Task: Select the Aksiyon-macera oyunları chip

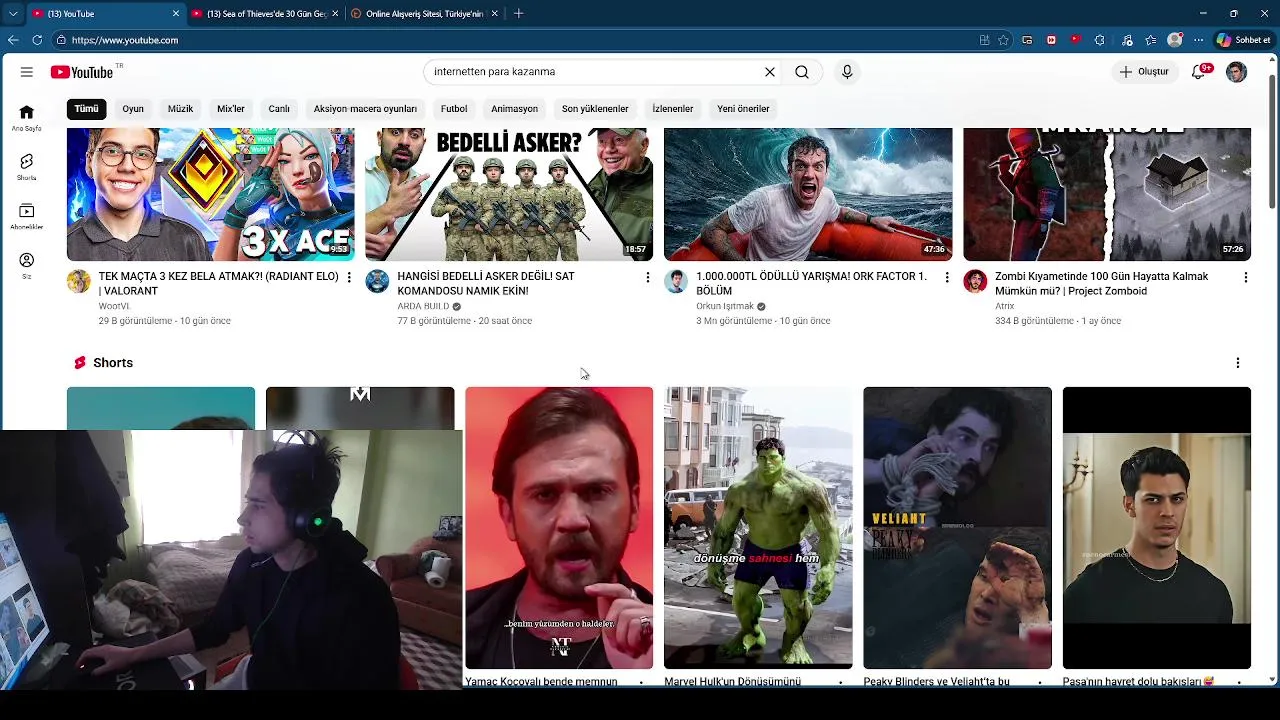Action: click(365, 109)
